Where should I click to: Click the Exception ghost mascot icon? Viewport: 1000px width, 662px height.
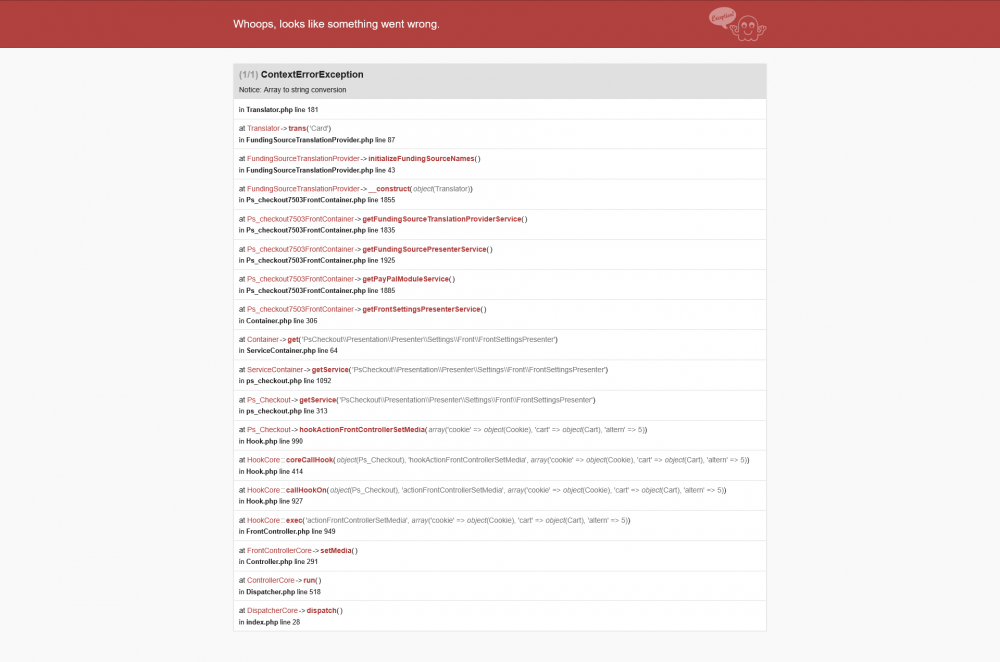click(747, 29)
